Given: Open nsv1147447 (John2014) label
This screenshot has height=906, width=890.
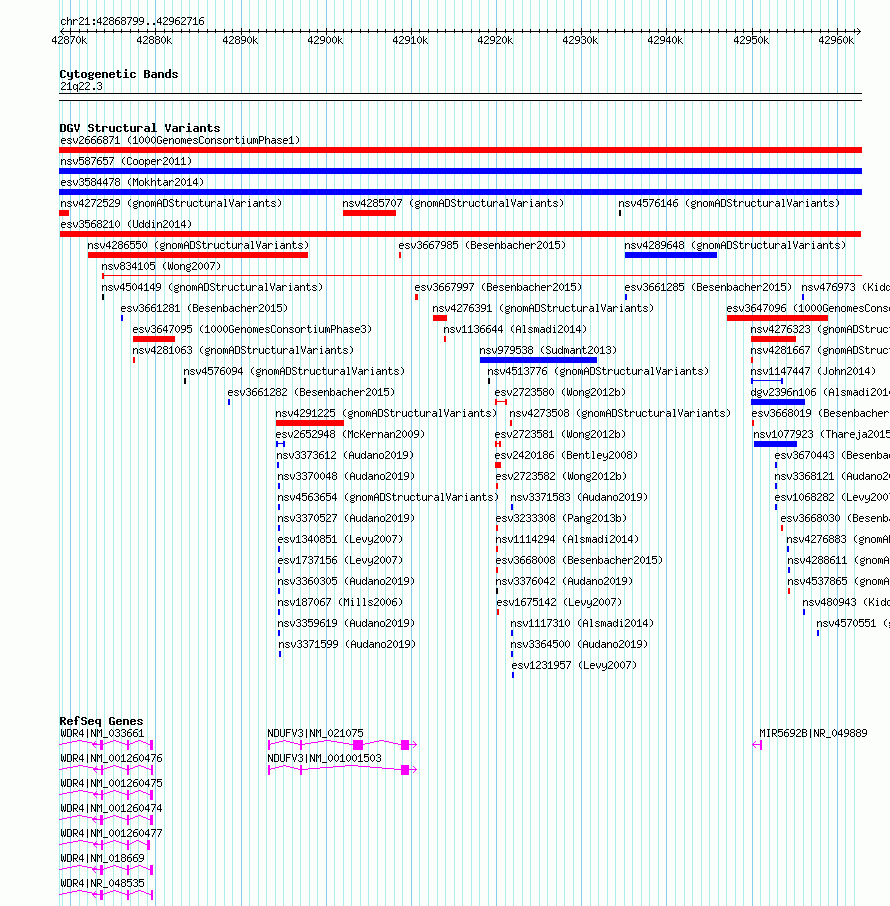Looking at the screenshot, I should 813,371.
